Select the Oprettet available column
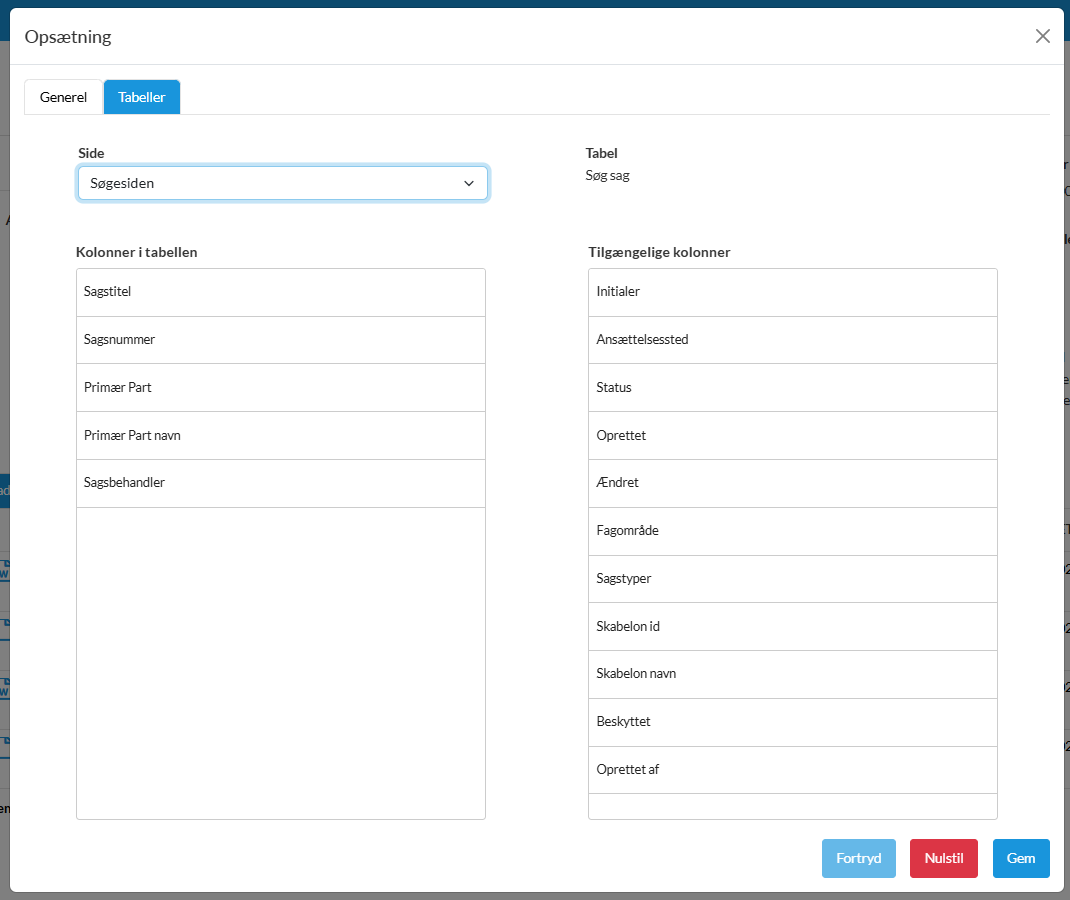1070x900 pixels. pos(792,436)
